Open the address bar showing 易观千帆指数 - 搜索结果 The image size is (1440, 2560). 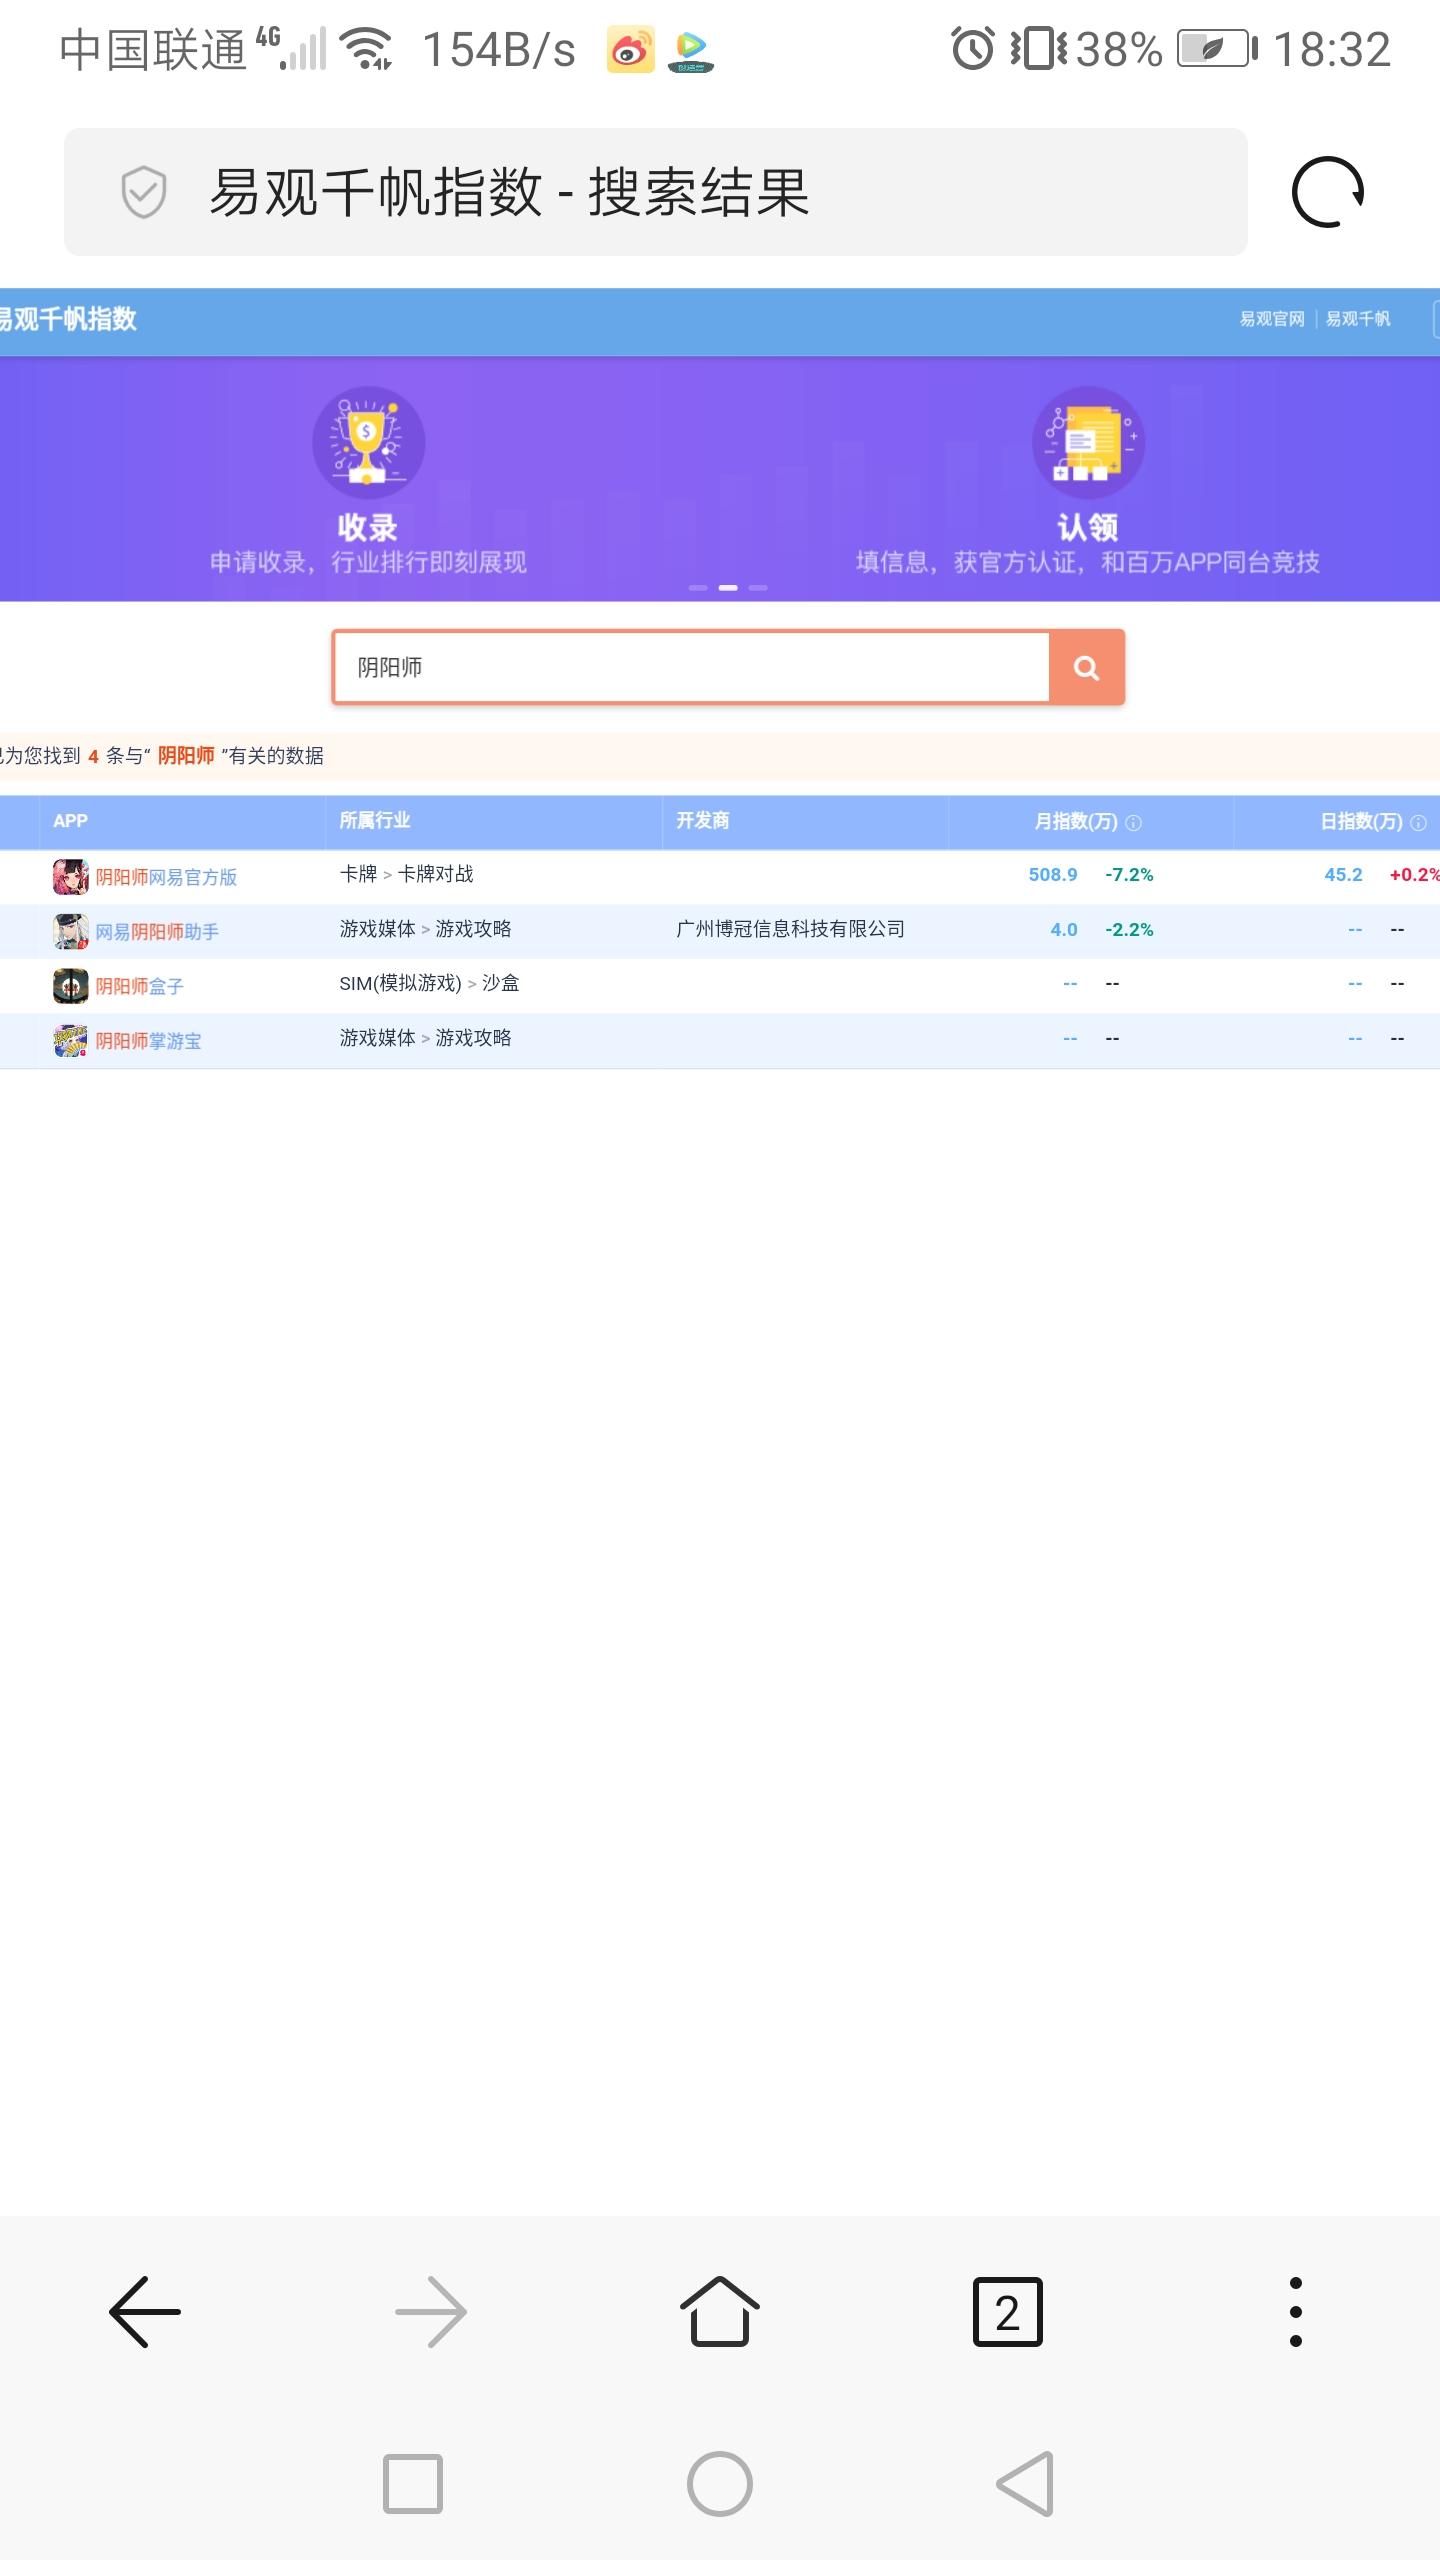(656, 192)
